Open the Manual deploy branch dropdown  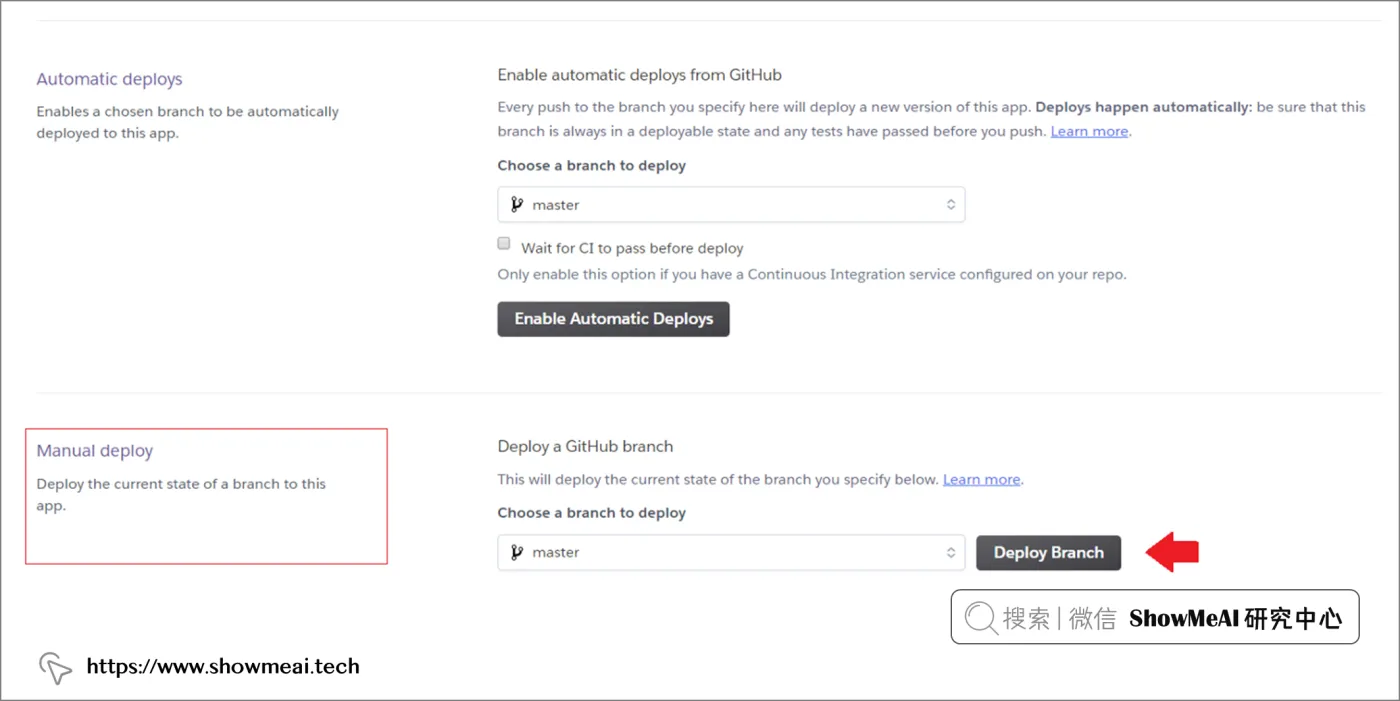pos(731,552)
